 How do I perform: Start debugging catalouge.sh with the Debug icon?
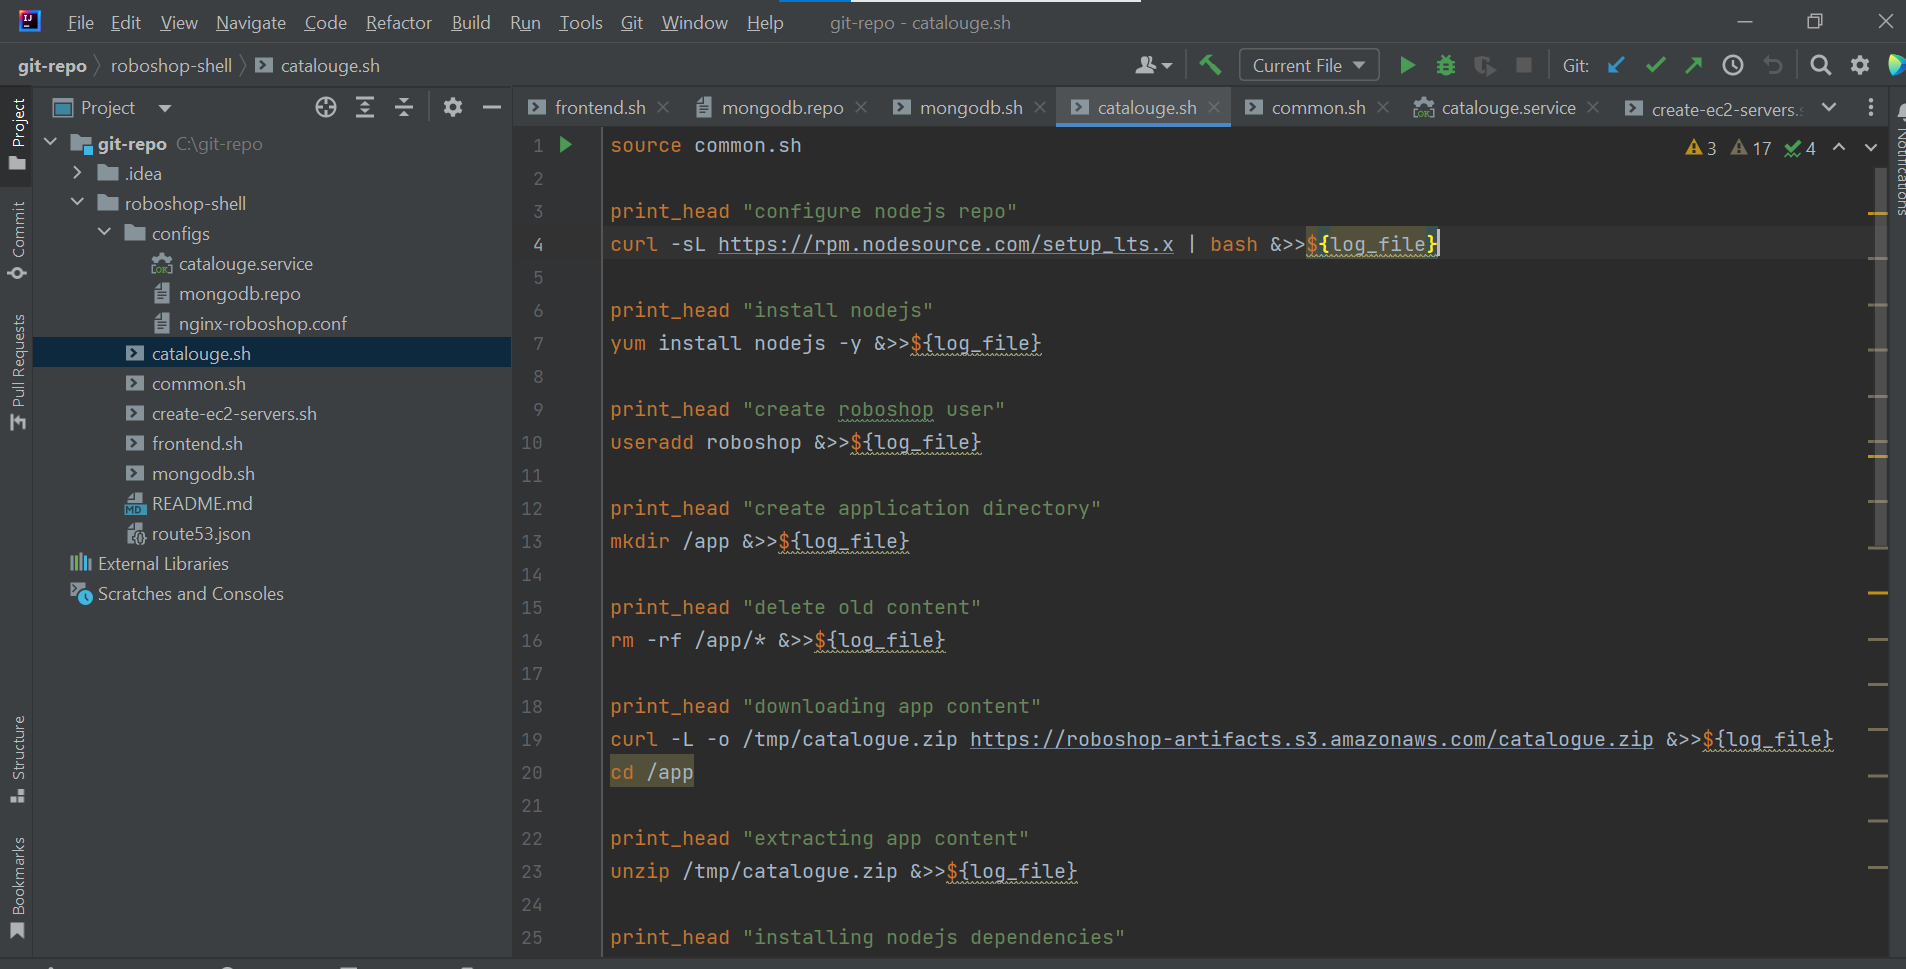point(1447,65)
